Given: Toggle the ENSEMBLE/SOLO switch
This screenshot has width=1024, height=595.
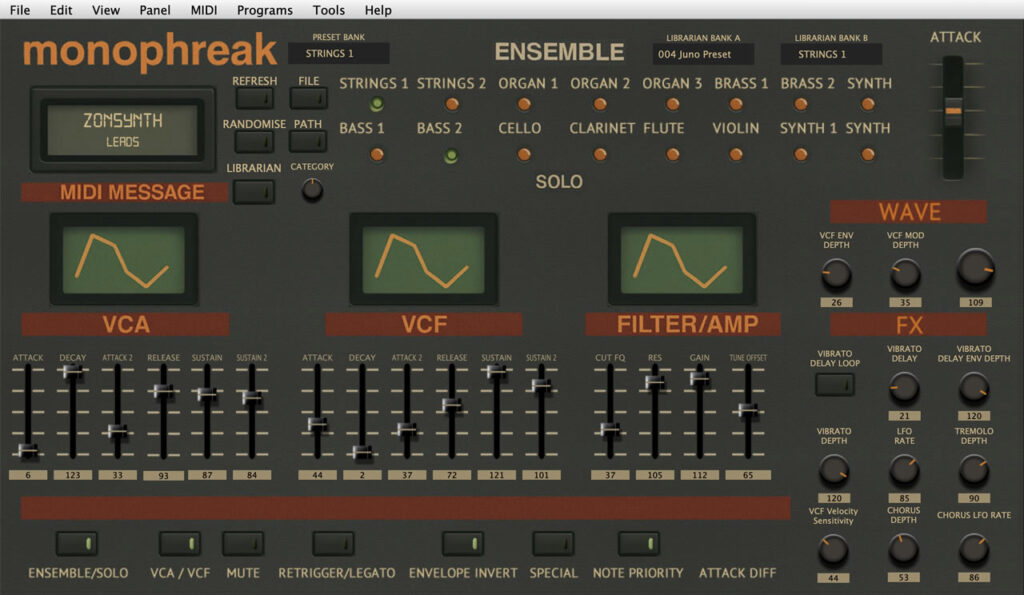Looking at the screenshot, I should (x=77, y=543).
